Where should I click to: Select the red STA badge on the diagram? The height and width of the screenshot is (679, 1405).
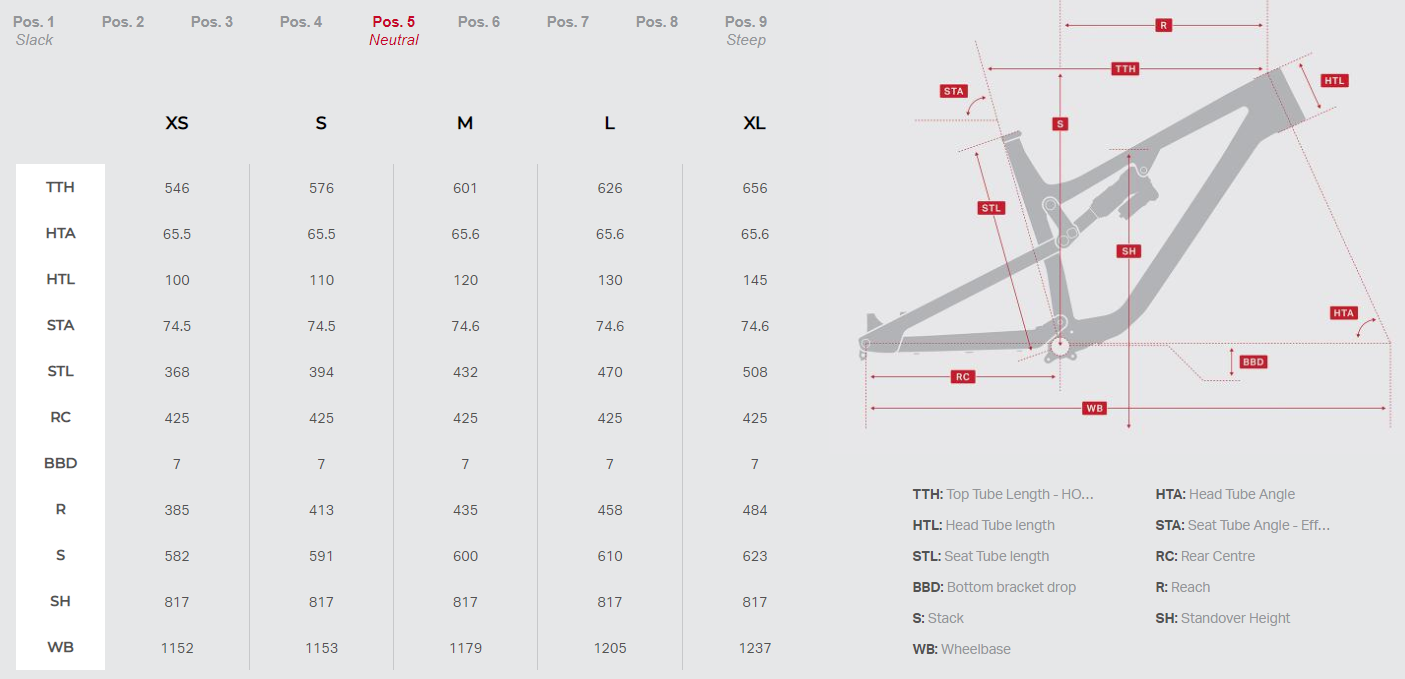pyautogui.click(x=954, y=91)
